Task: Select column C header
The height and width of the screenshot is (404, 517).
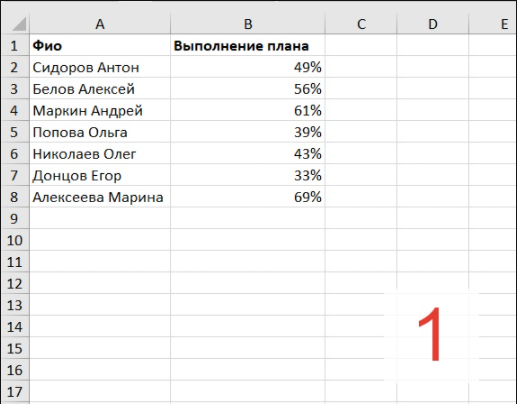Action: click(361, 24)
